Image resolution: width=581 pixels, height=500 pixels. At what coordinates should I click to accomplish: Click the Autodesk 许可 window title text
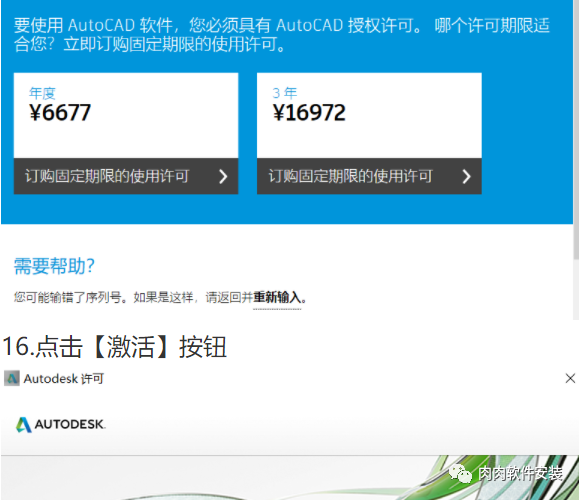click(64, 379)
